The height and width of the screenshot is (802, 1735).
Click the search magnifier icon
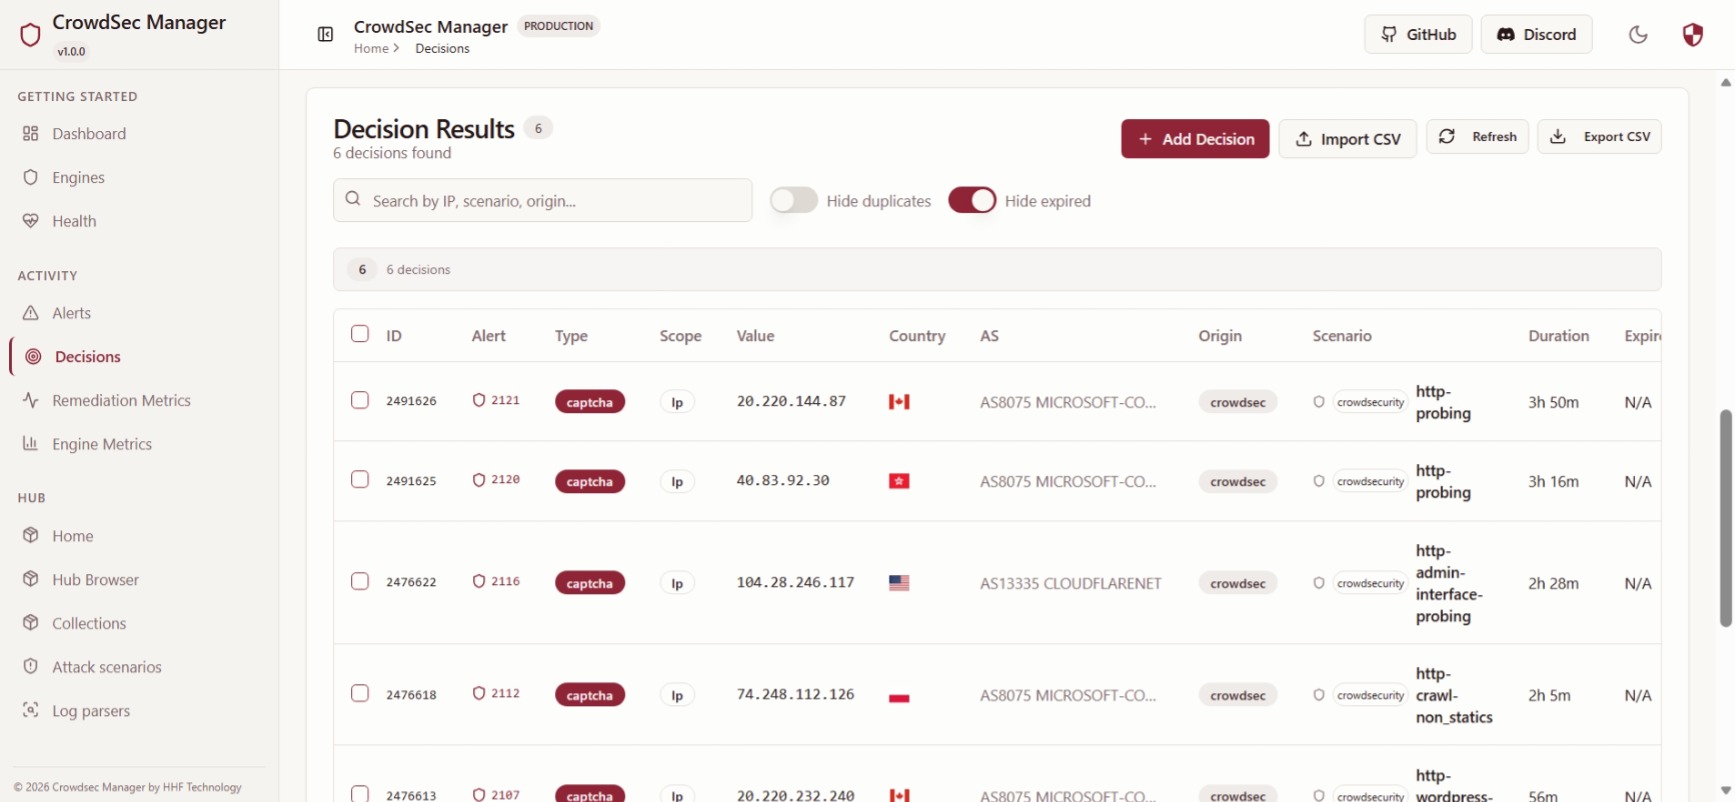tap(353, 199)
